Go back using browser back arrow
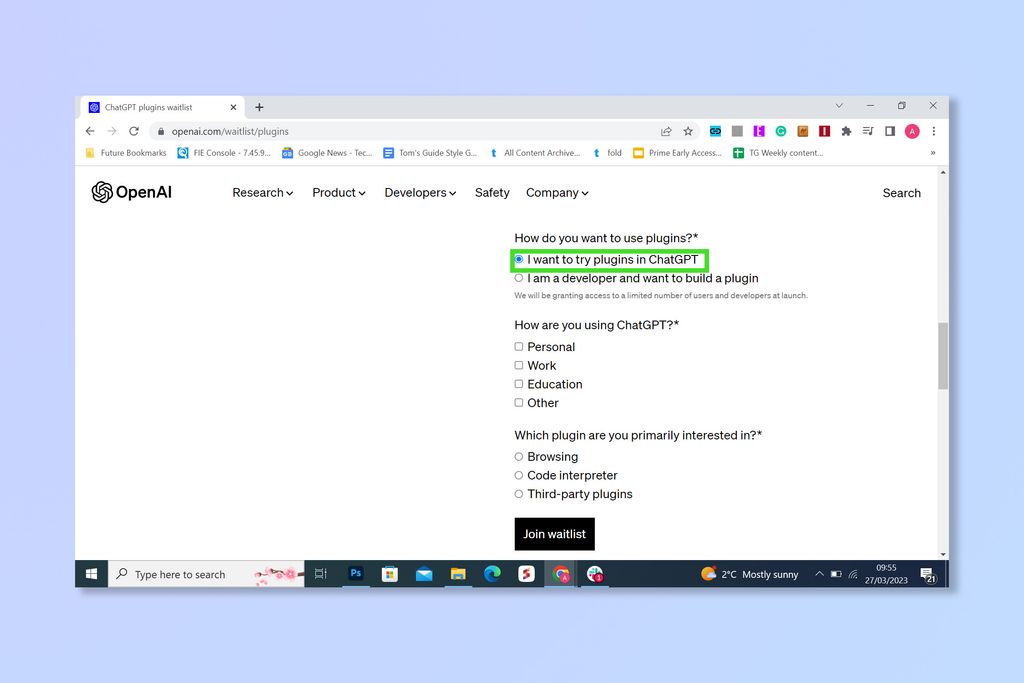Viewport: 1024px width, 683px height. tap(90, 131)
